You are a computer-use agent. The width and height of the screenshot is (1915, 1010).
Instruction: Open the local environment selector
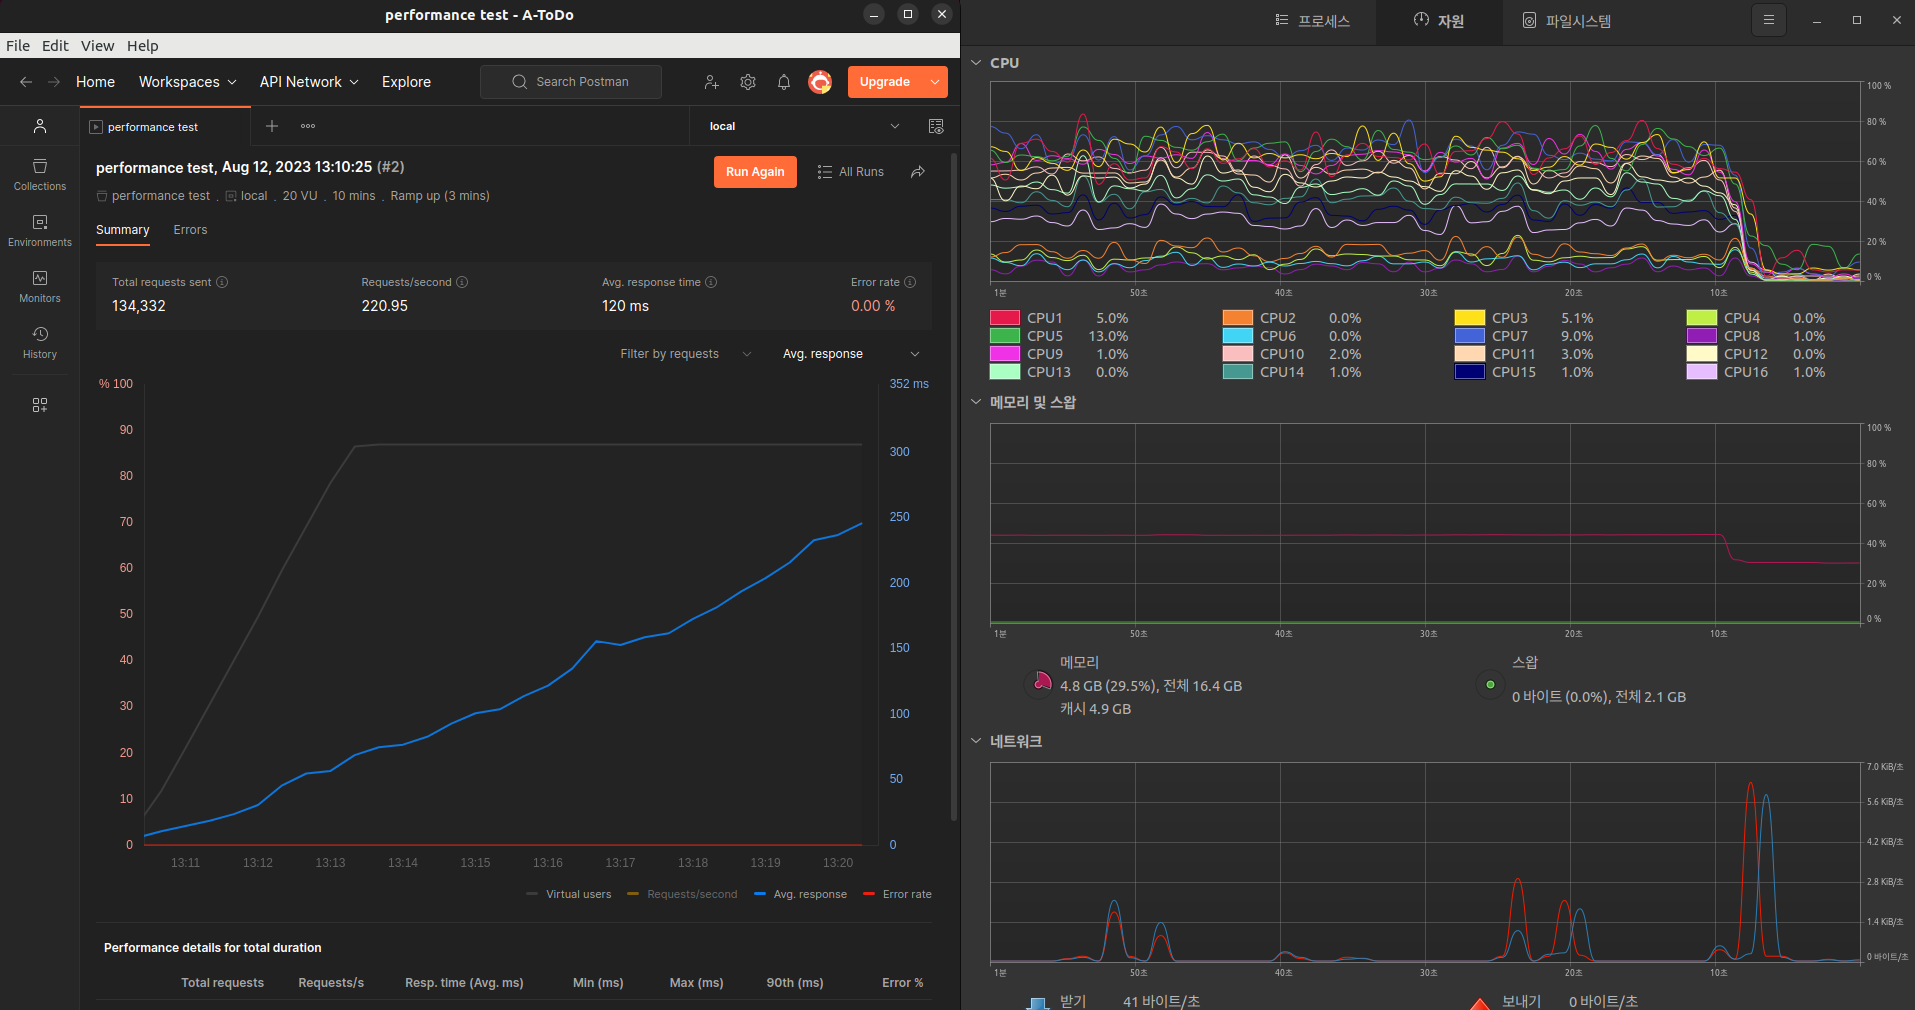[804, 126]
